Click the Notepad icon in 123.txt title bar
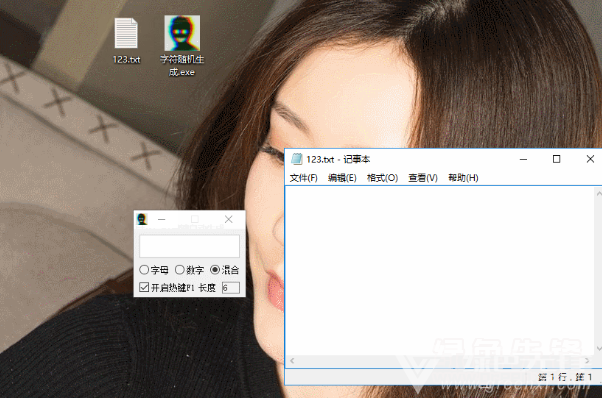The height and width of the screenshot is (398, 602). (x=296, y=159)
